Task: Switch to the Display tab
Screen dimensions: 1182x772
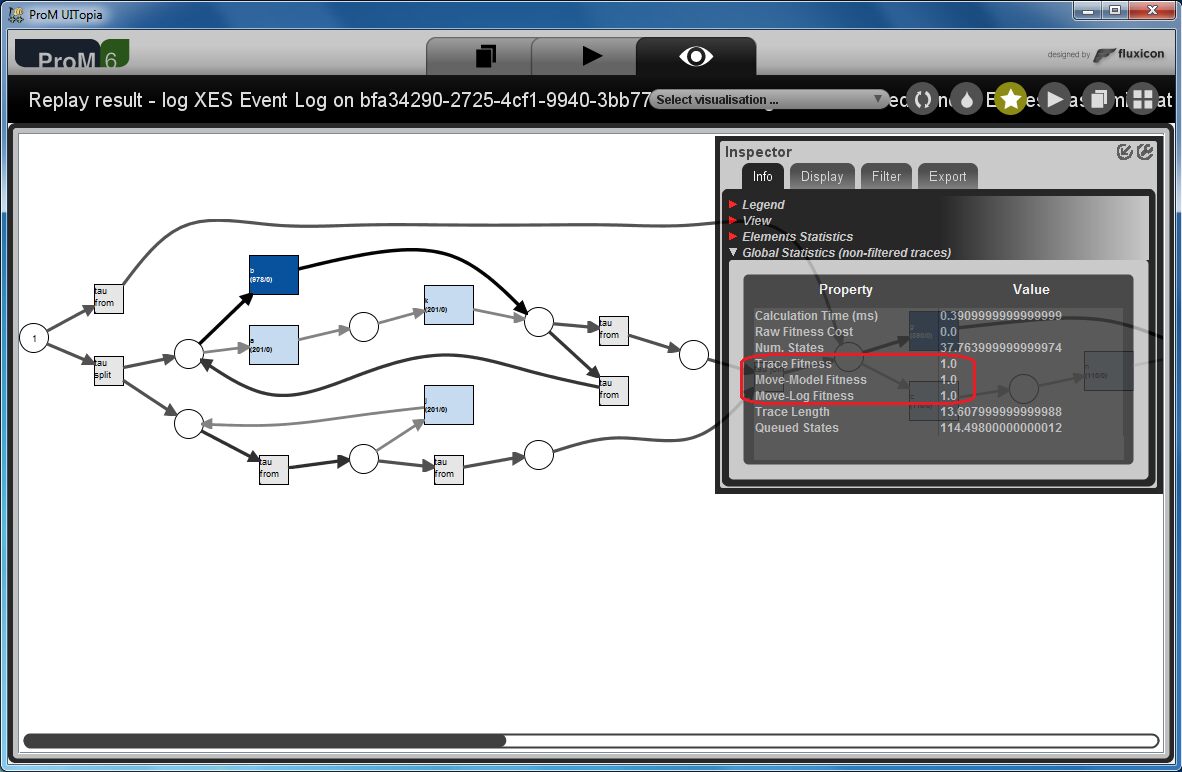Action: pos(822,176)
